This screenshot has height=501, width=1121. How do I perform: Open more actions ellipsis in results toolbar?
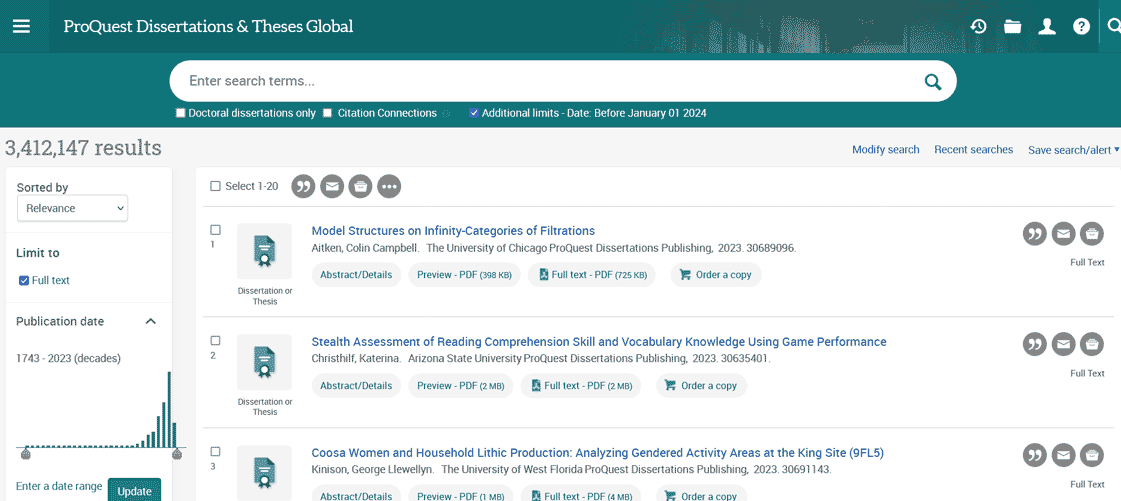pyautogui.click(x=389, y=187)
